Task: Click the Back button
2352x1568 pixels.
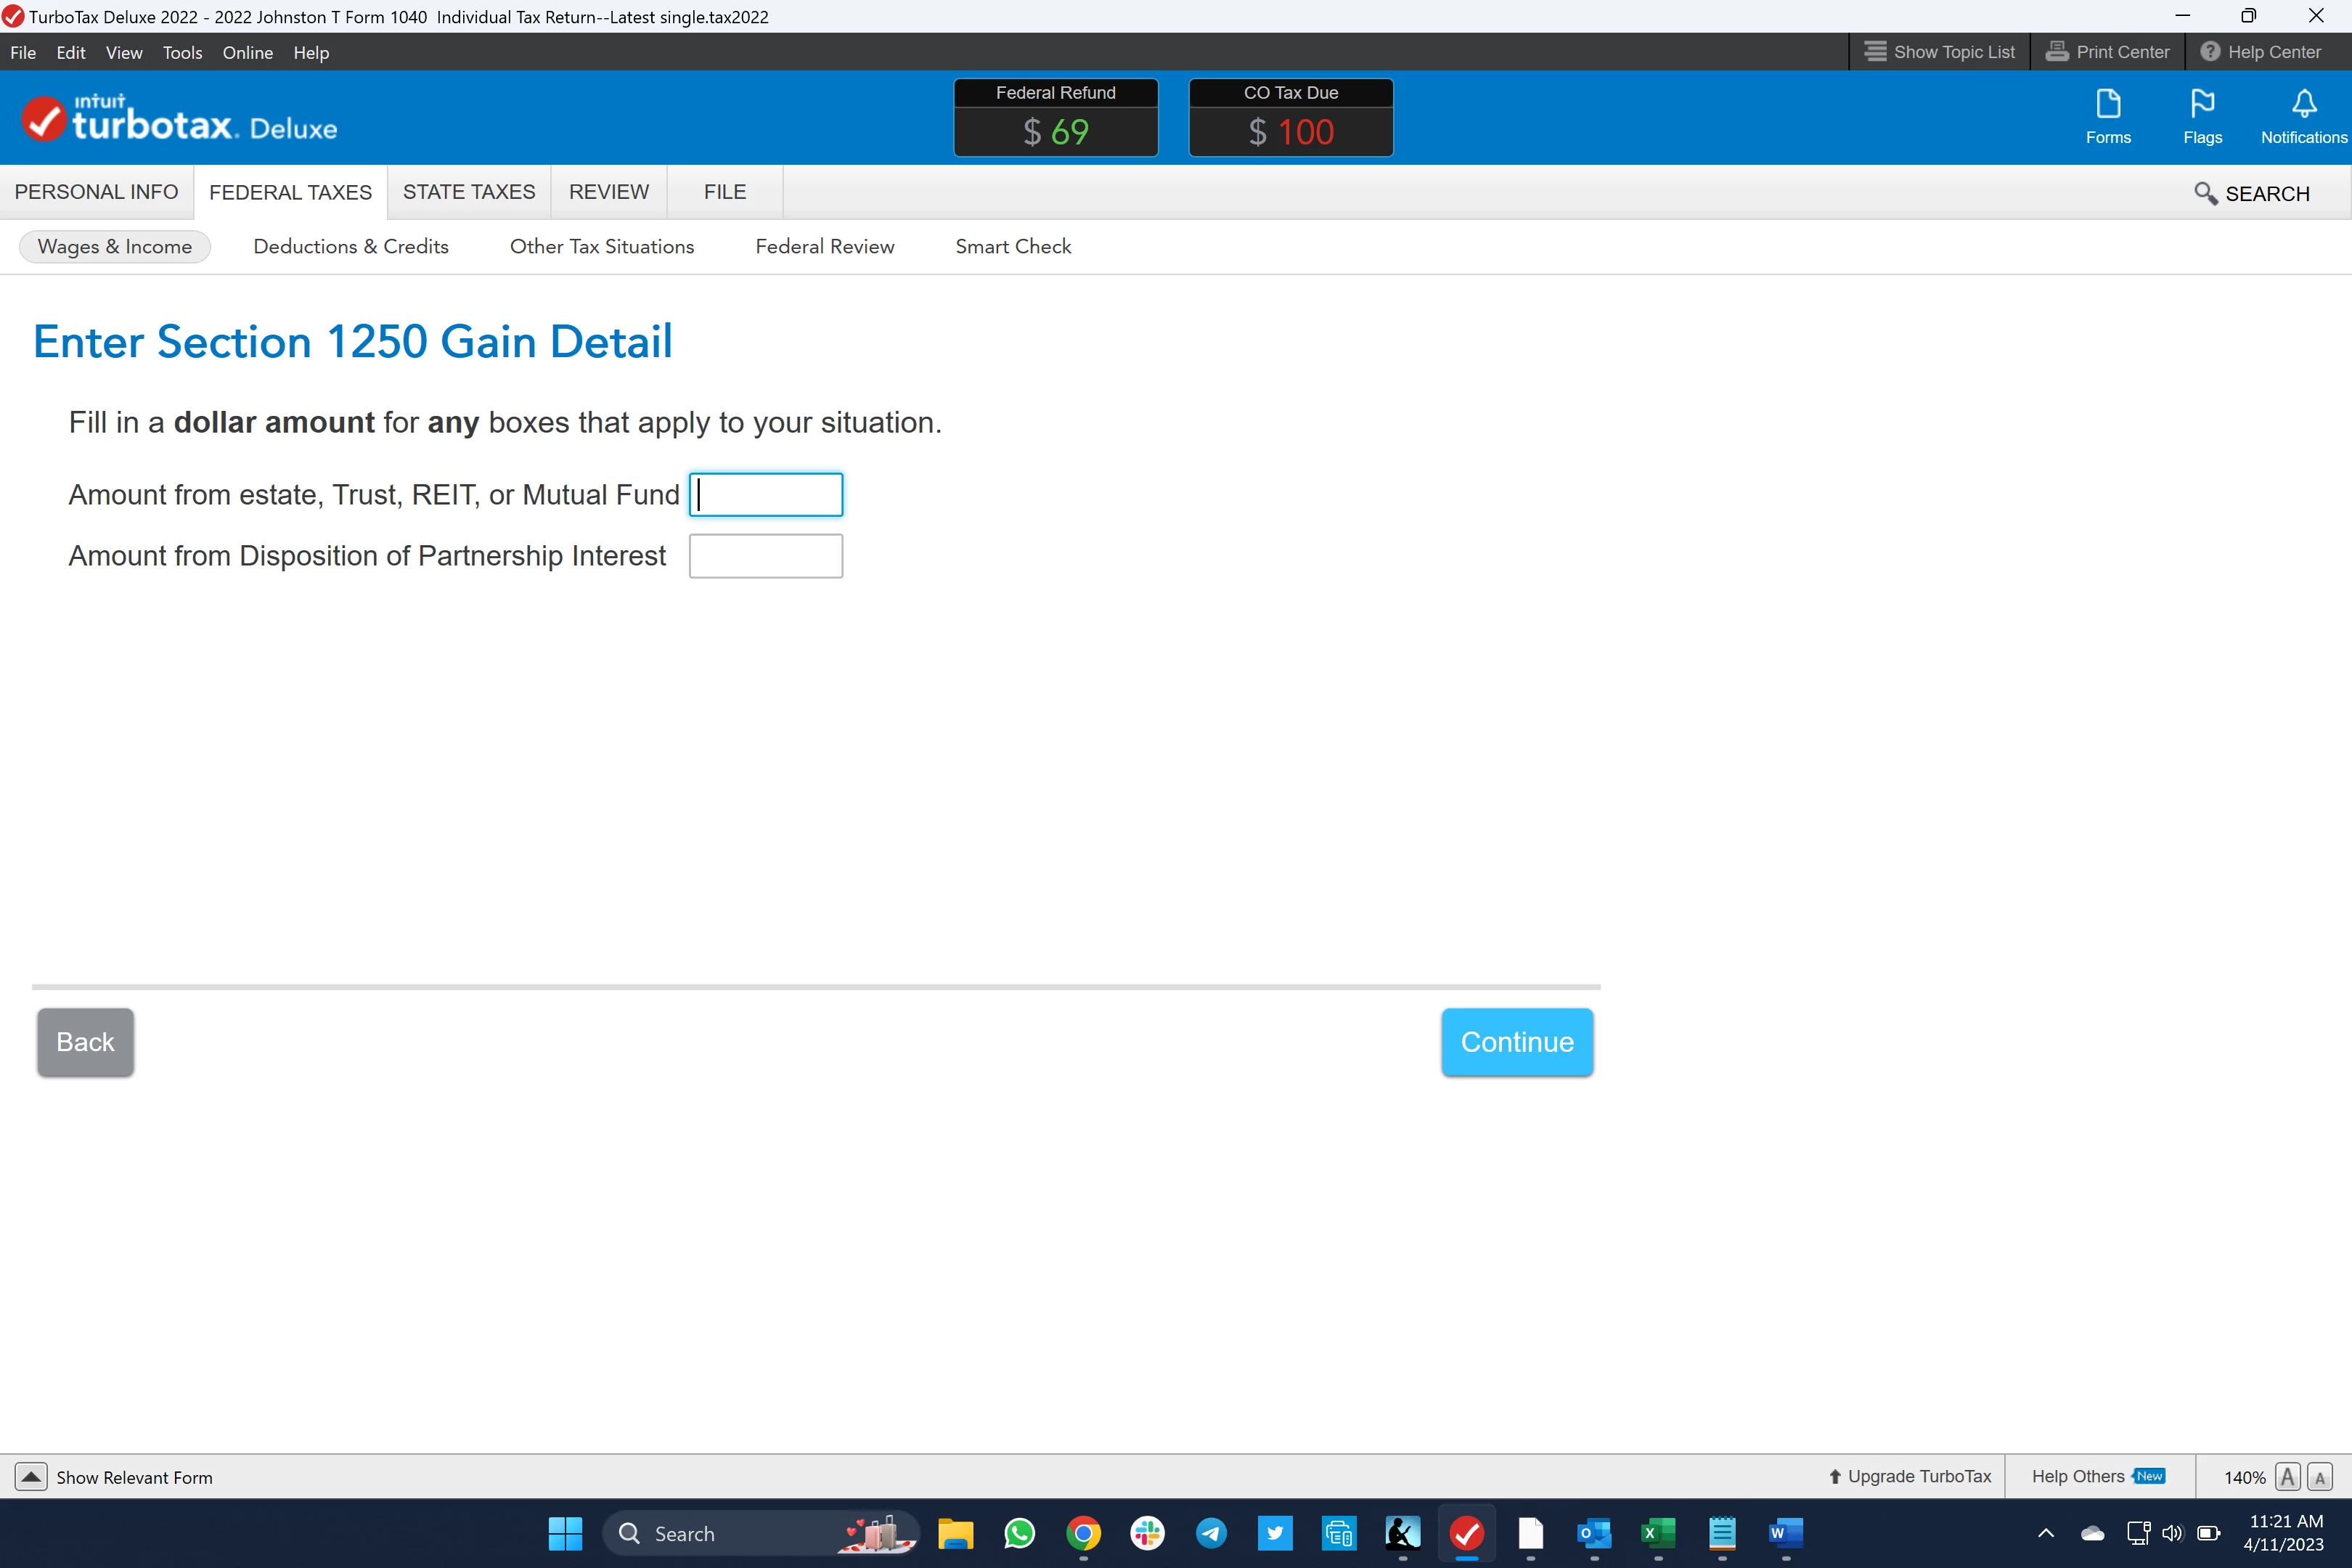Action: 85,1042
